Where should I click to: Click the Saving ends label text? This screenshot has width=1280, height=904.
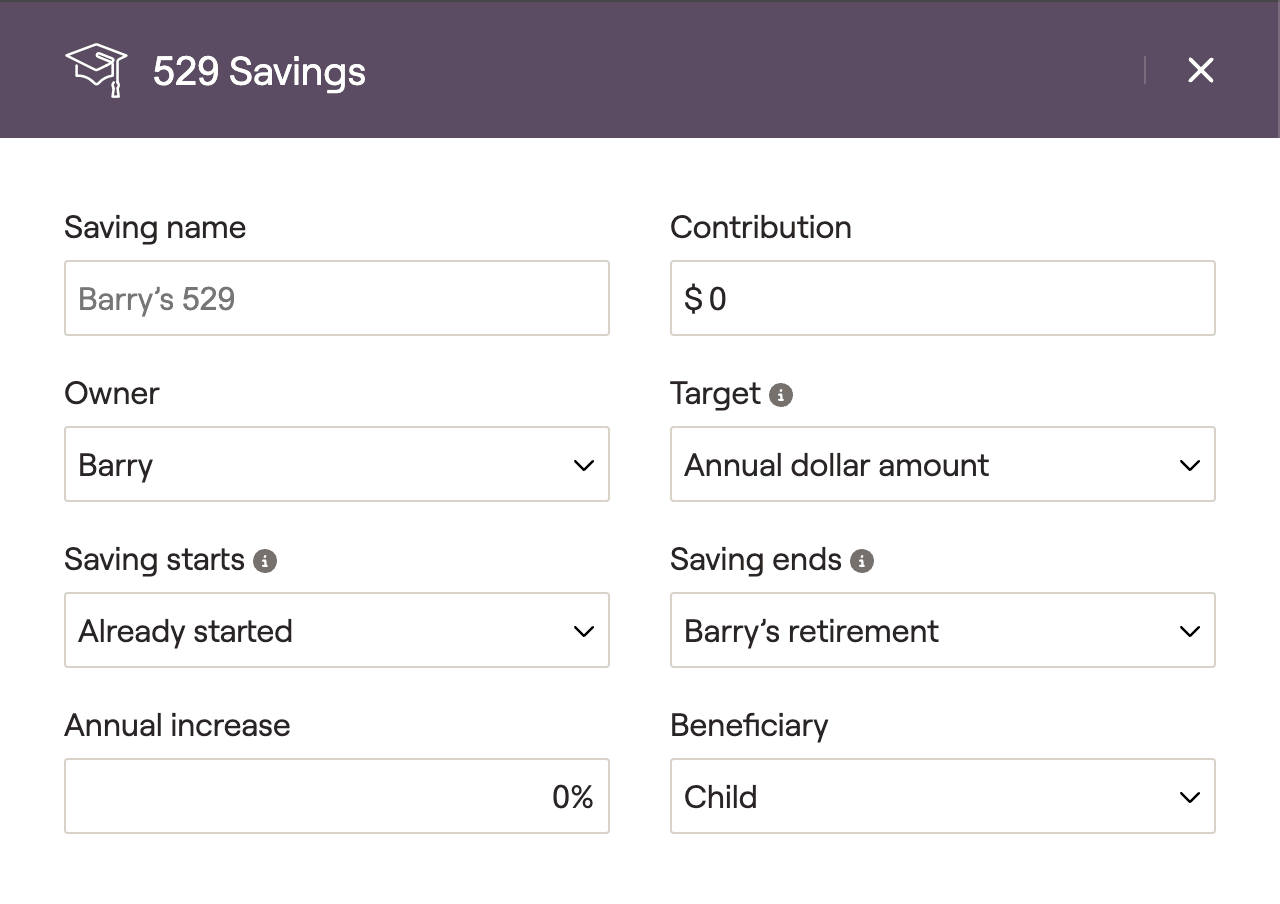(x=756, y=560)
